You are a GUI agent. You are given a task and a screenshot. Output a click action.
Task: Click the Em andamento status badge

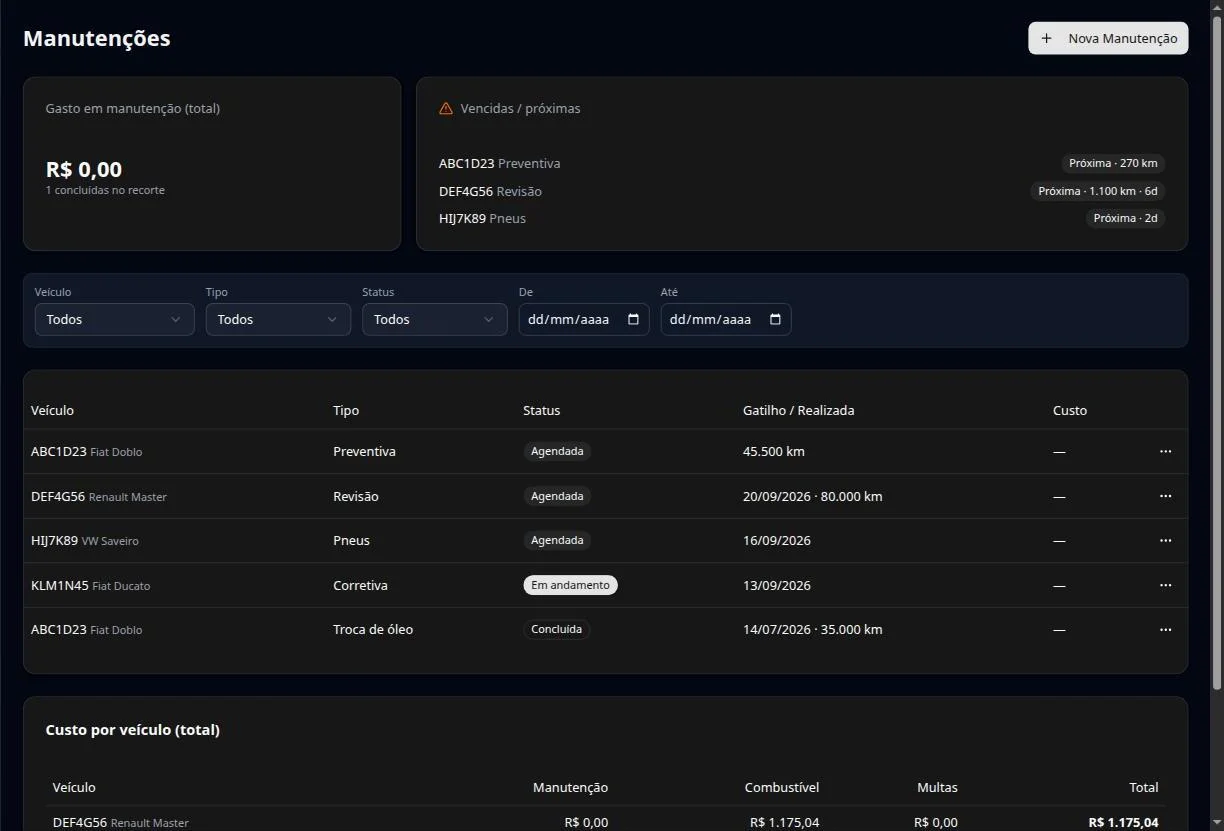tap(570, 585)
